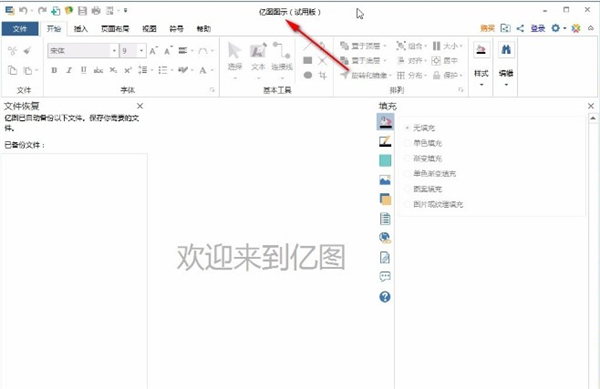This screenshot has width=600, height=389.
Task: Expand the 对齐 dropdown
Action: coord(426,60)
